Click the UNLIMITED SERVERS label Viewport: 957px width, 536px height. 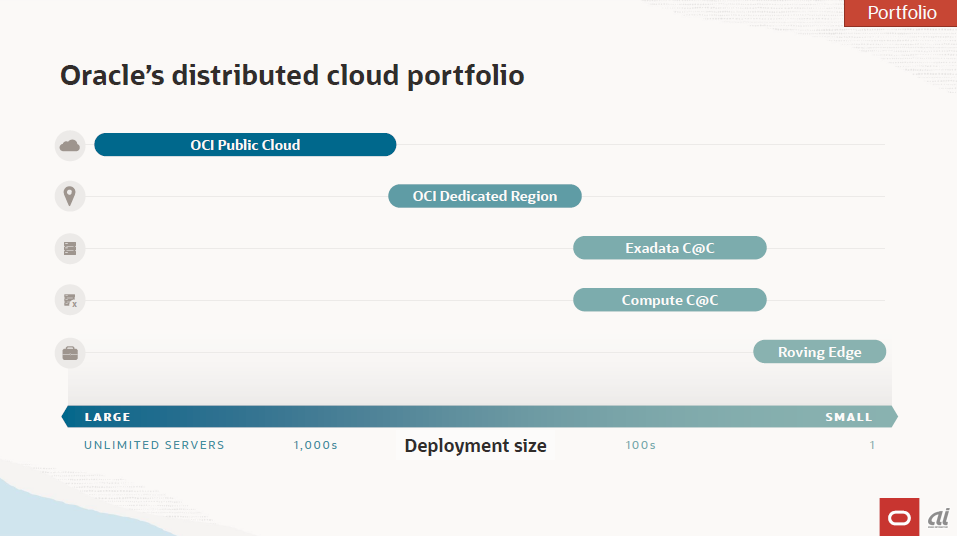pos(154,445)
